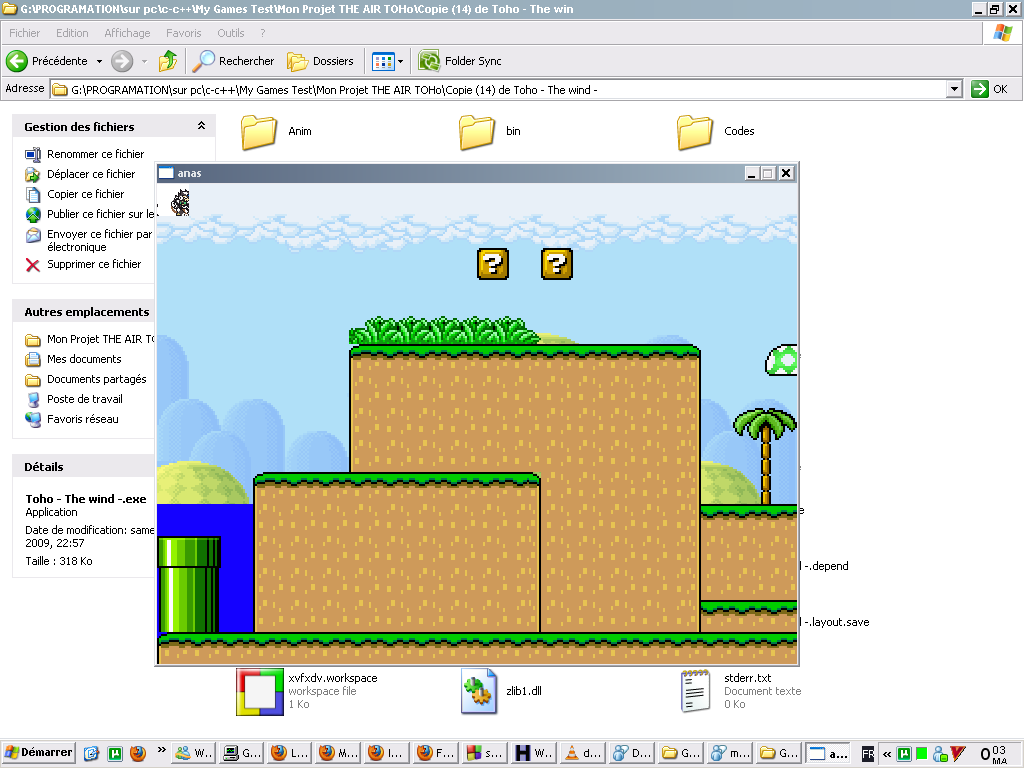Open the Folder Sync tool
The width and height of the screenshot is (1024, 768).
[x=460, y=61]
